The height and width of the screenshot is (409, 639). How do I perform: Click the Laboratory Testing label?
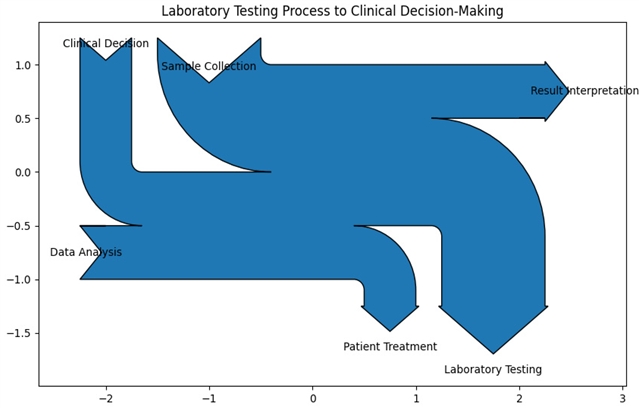pyautogui.click(x=493, y=370)
